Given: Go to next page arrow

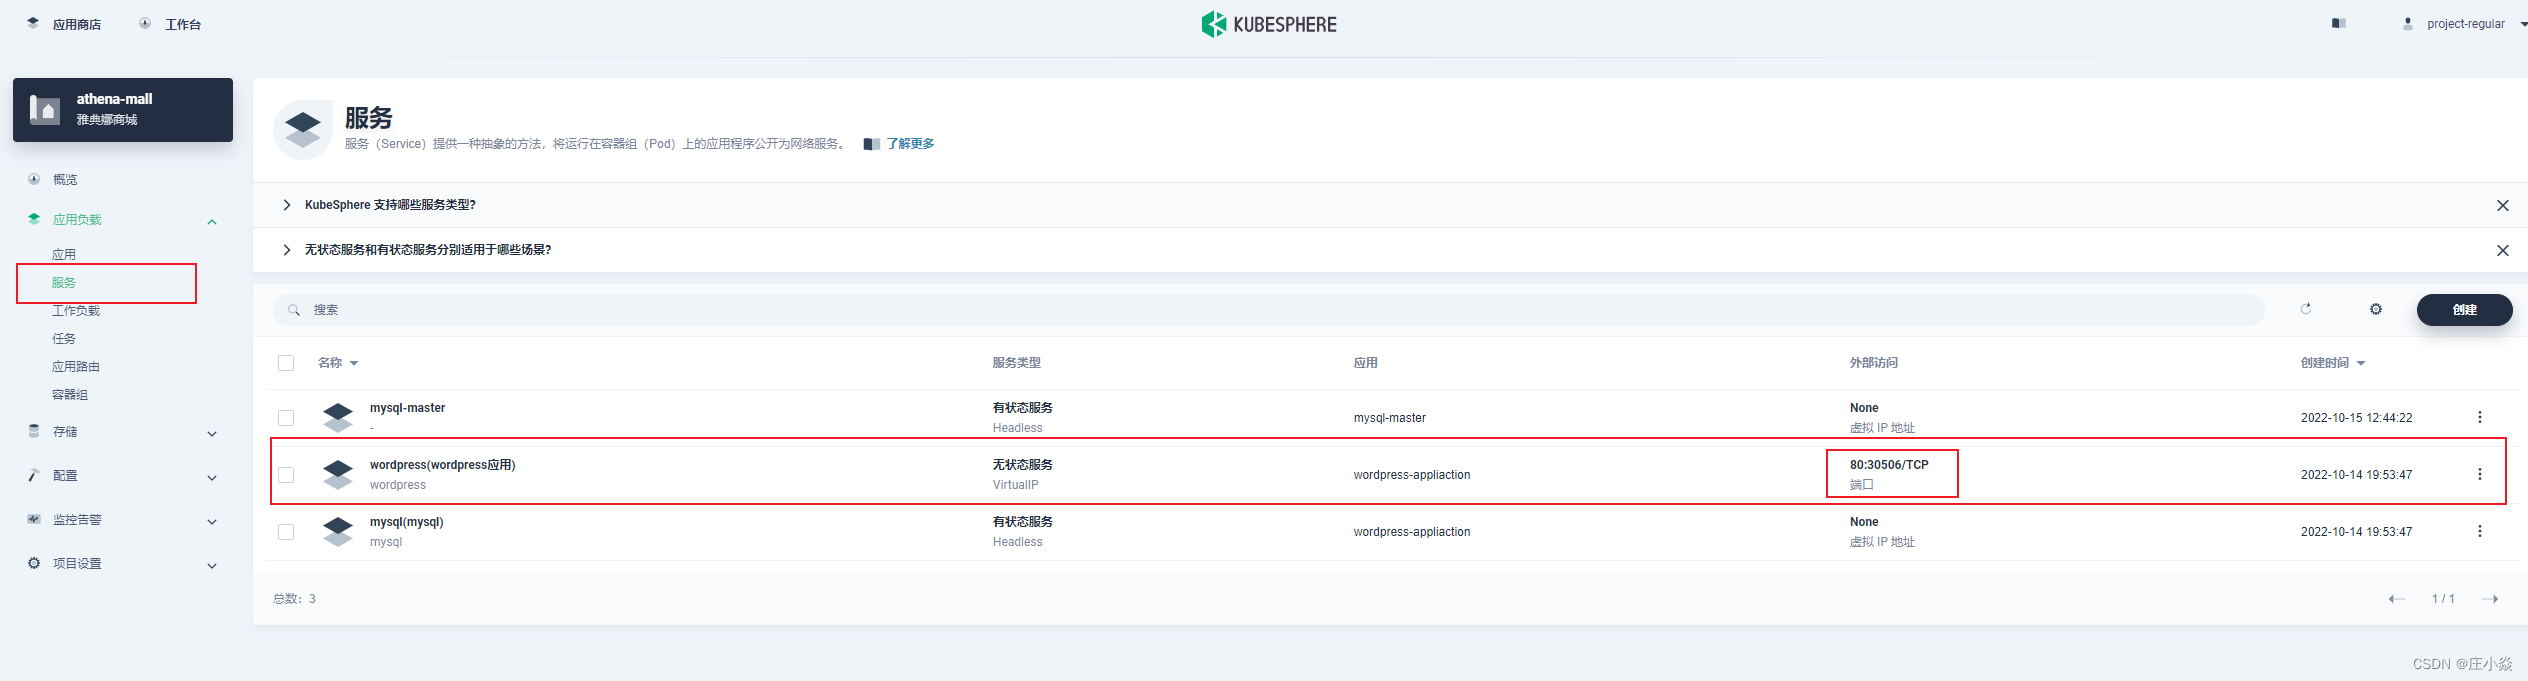Looking at the screenshot, I should pyautogui.click(x=2490, y=599).
